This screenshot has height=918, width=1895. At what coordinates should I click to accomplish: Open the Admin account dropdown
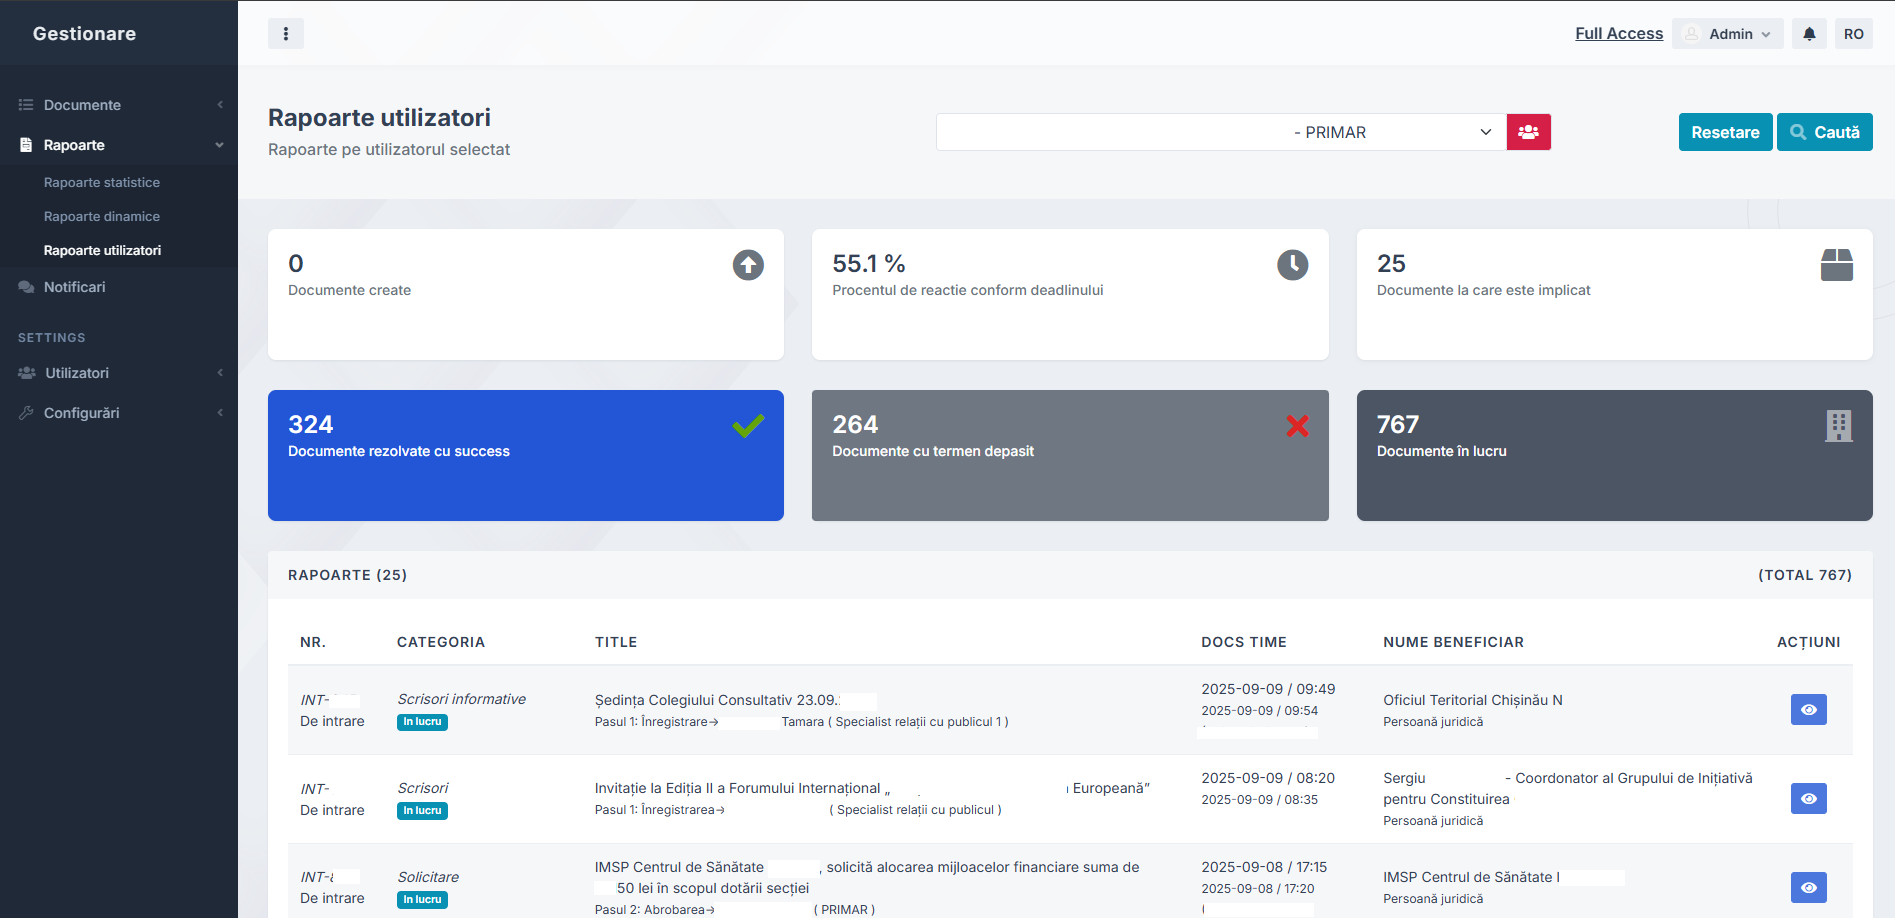[x=1728, y=34]
